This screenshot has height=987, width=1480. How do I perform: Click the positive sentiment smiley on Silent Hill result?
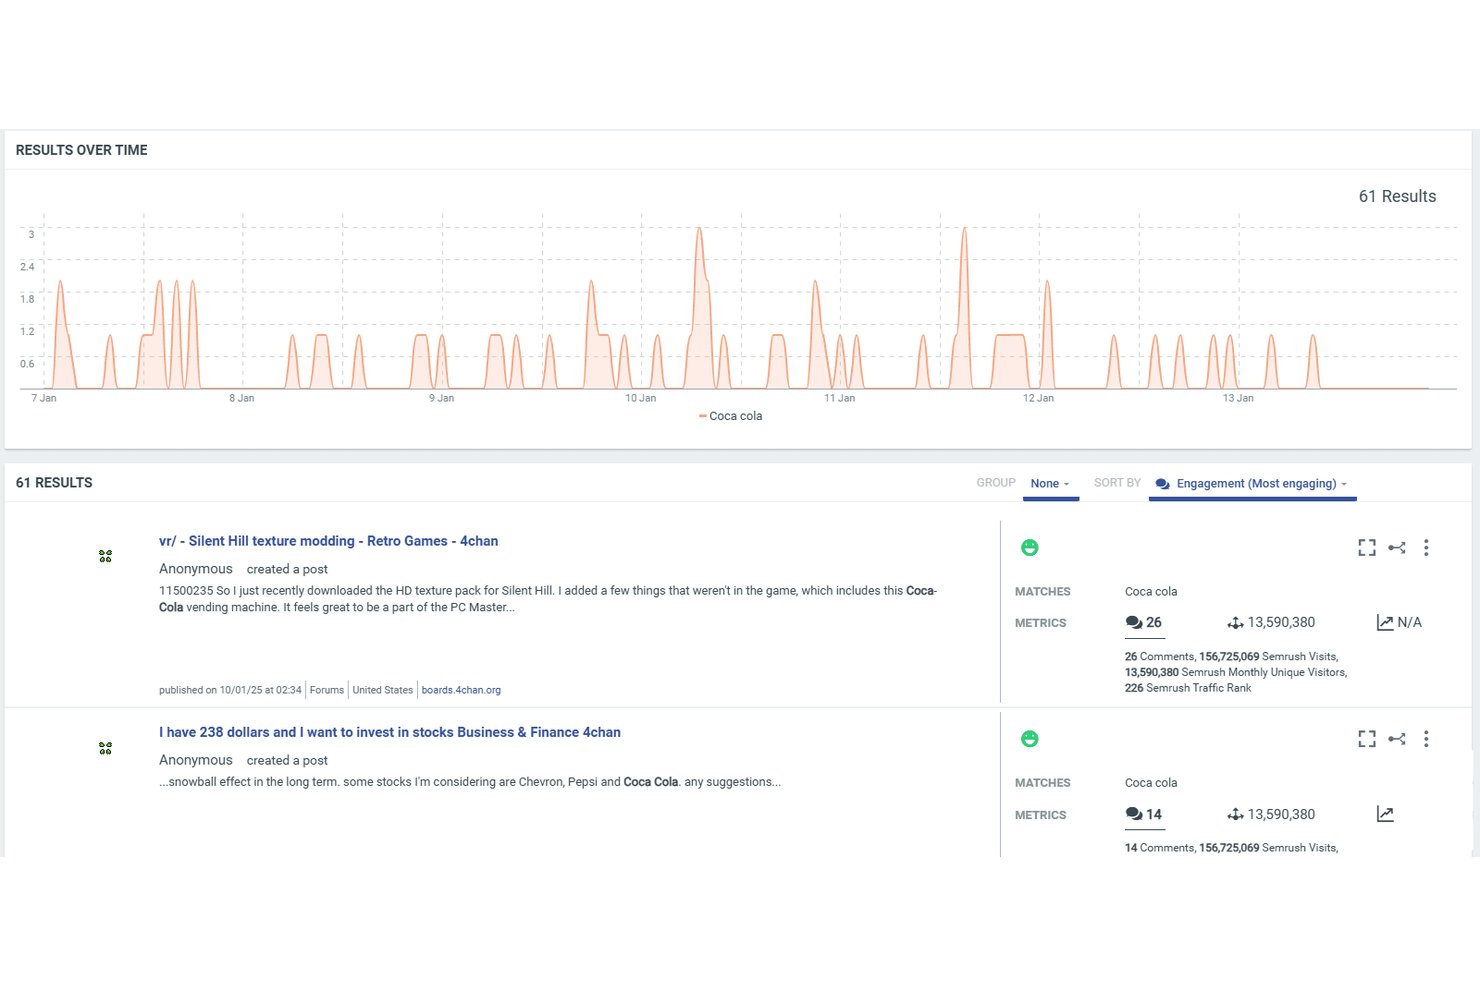coord(1029,548)
